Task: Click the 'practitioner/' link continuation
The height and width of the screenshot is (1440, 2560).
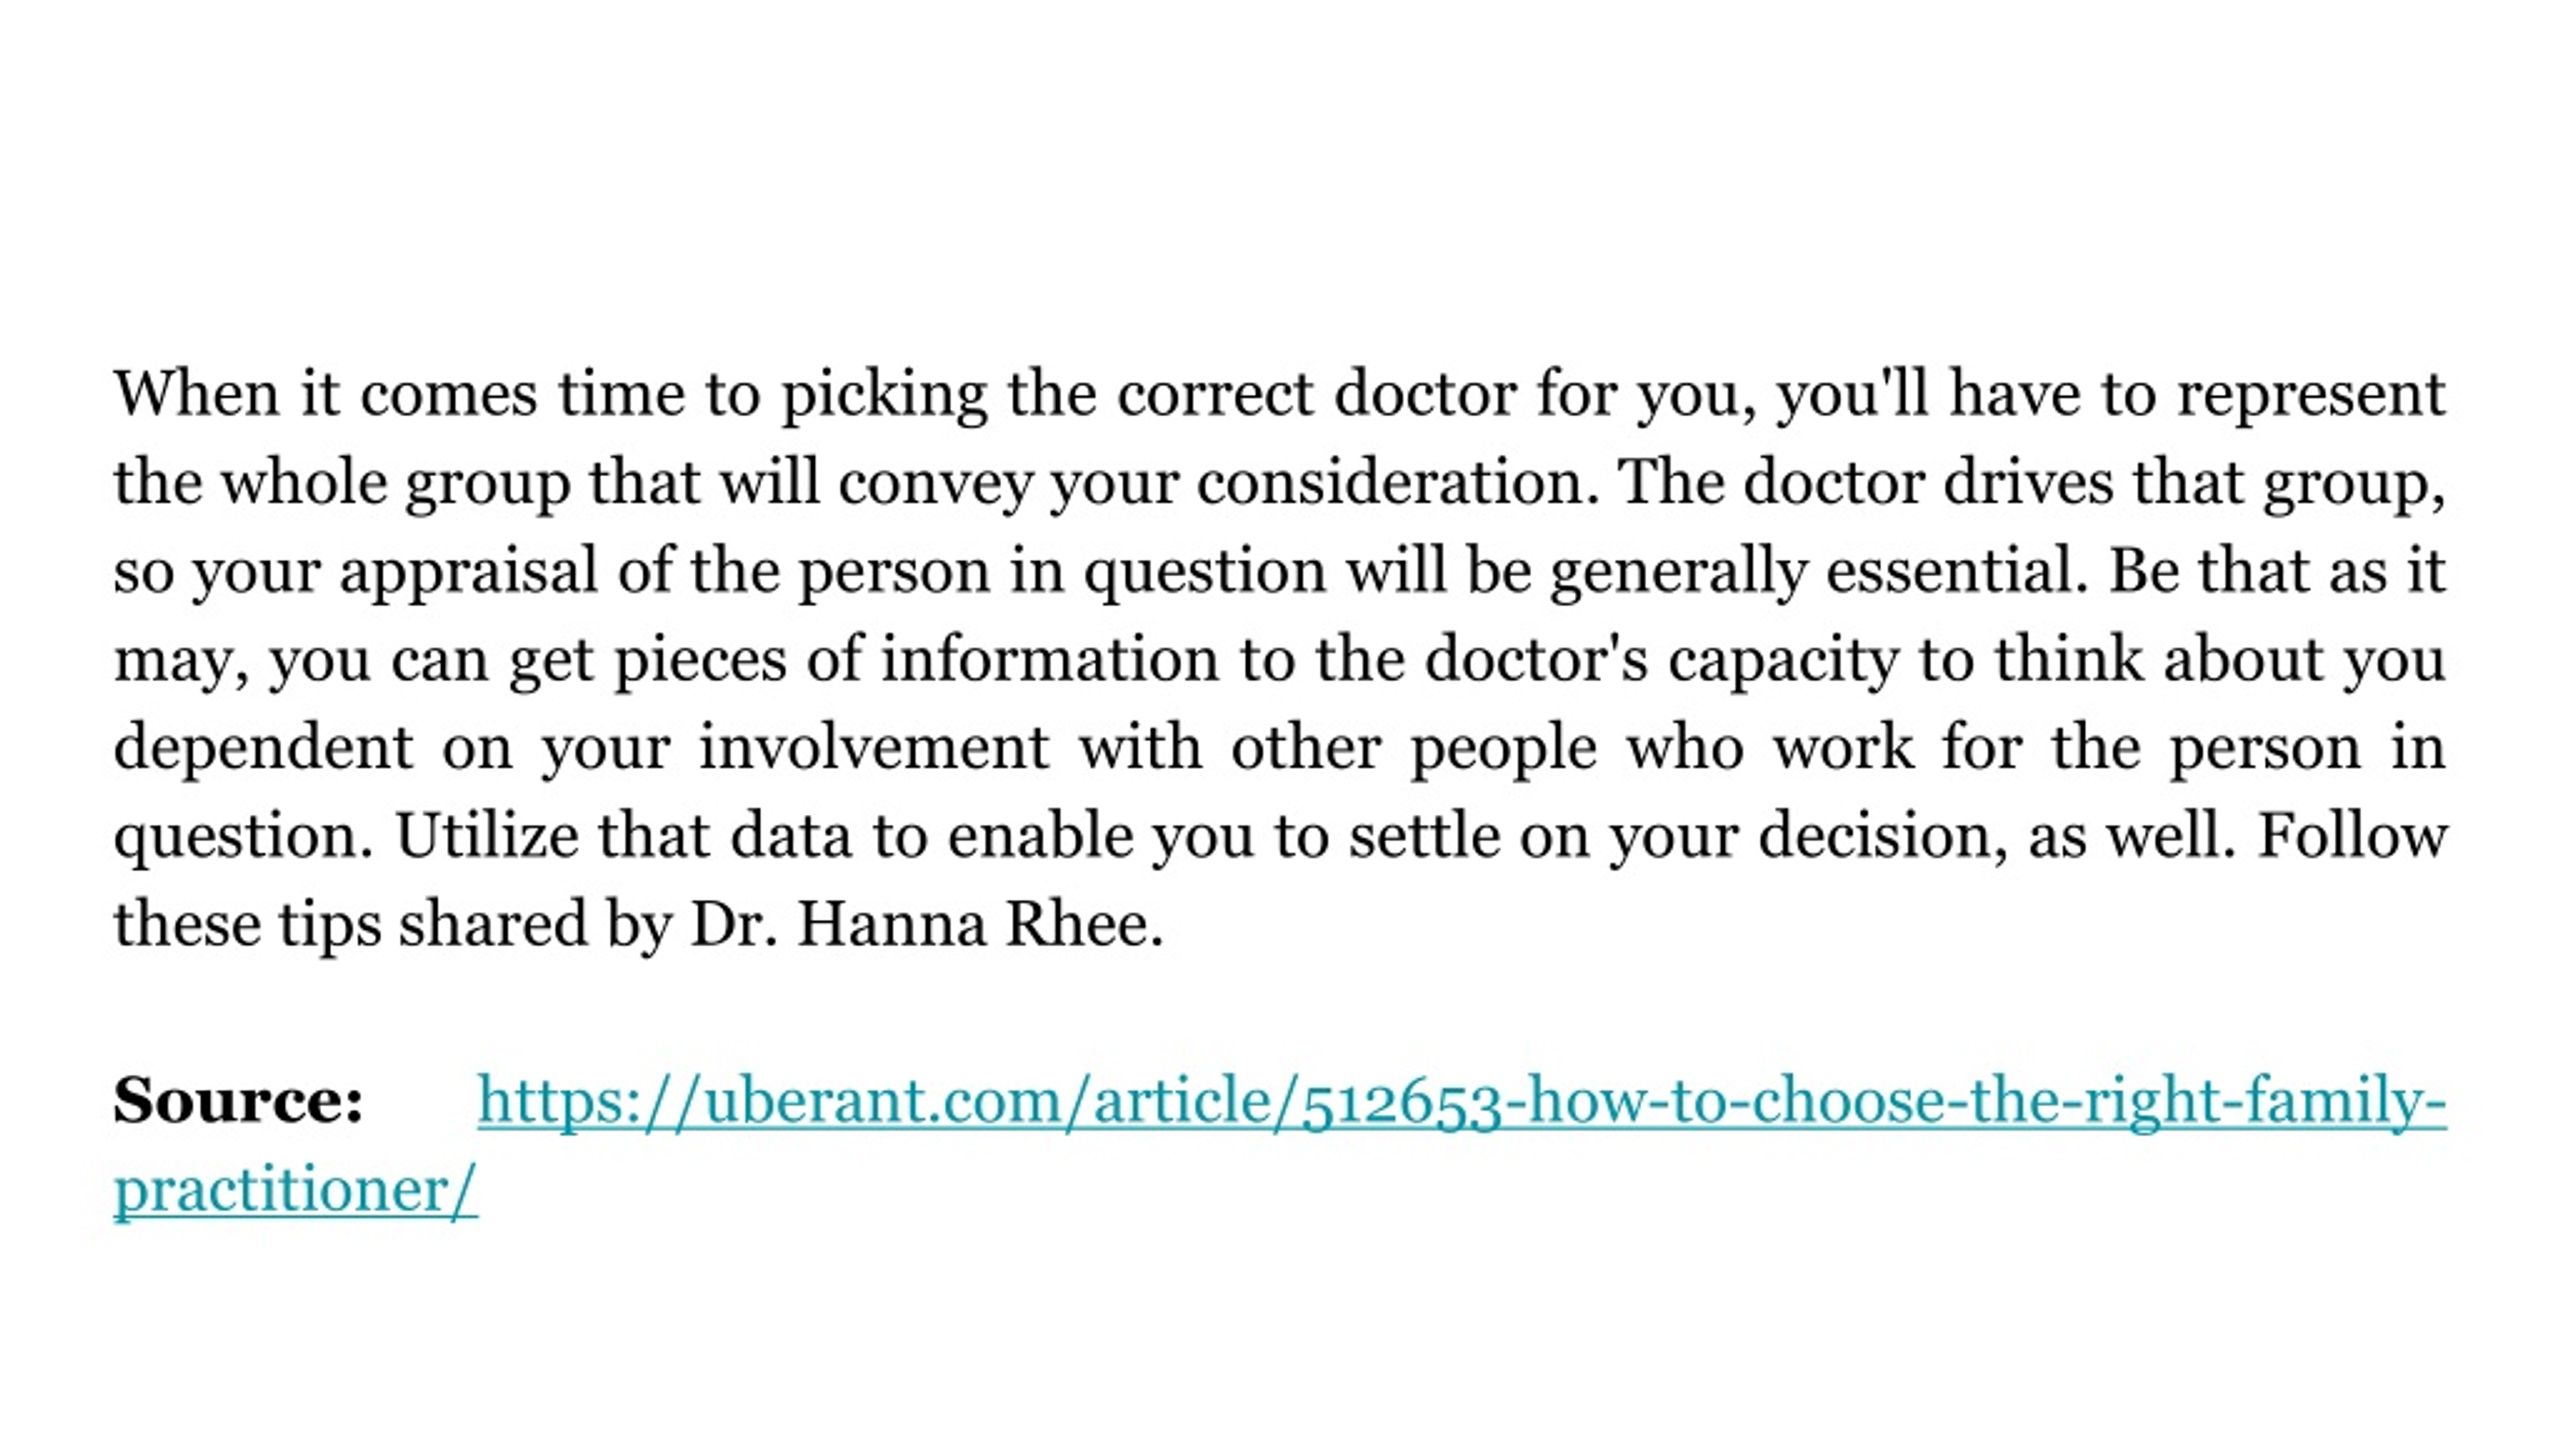Action: (296, 1191)
